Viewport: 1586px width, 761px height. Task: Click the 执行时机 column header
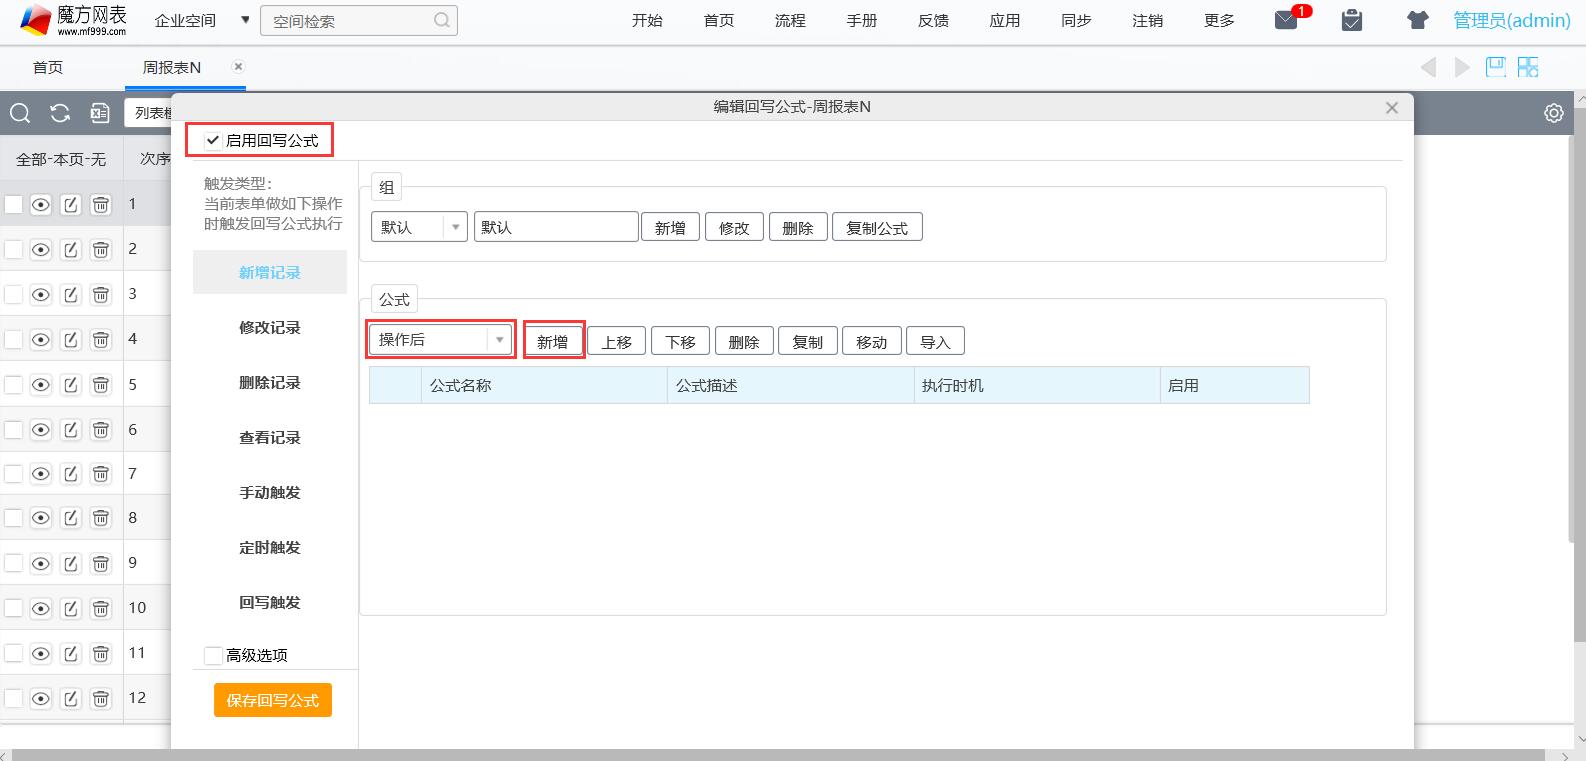(x=1037, y=385)
